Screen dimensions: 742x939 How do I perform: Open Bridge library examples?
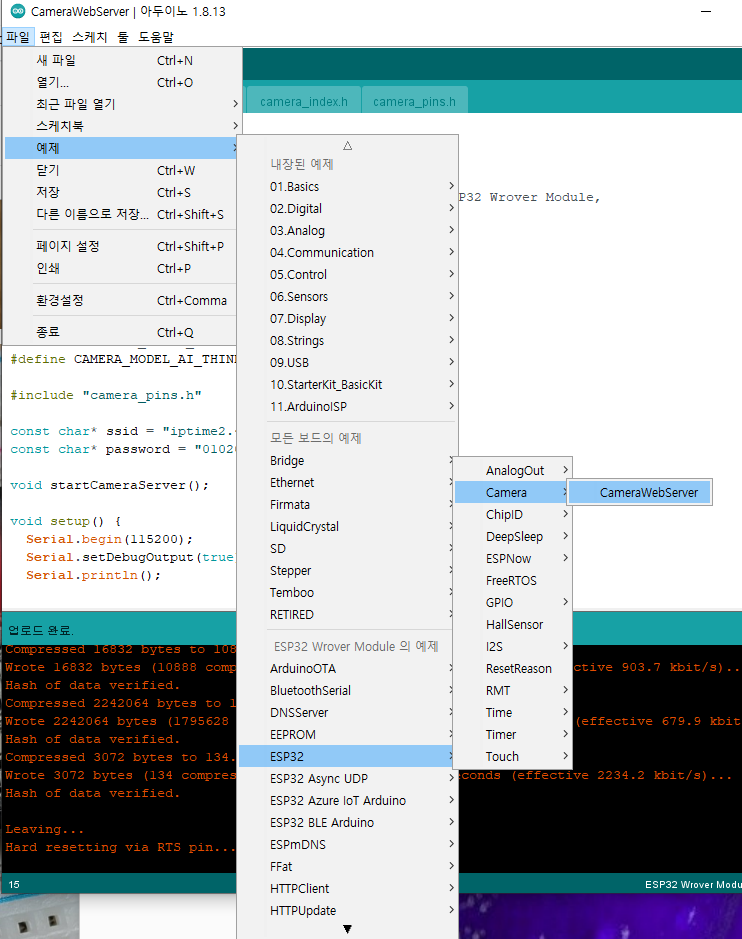click(x=347, y=461)
